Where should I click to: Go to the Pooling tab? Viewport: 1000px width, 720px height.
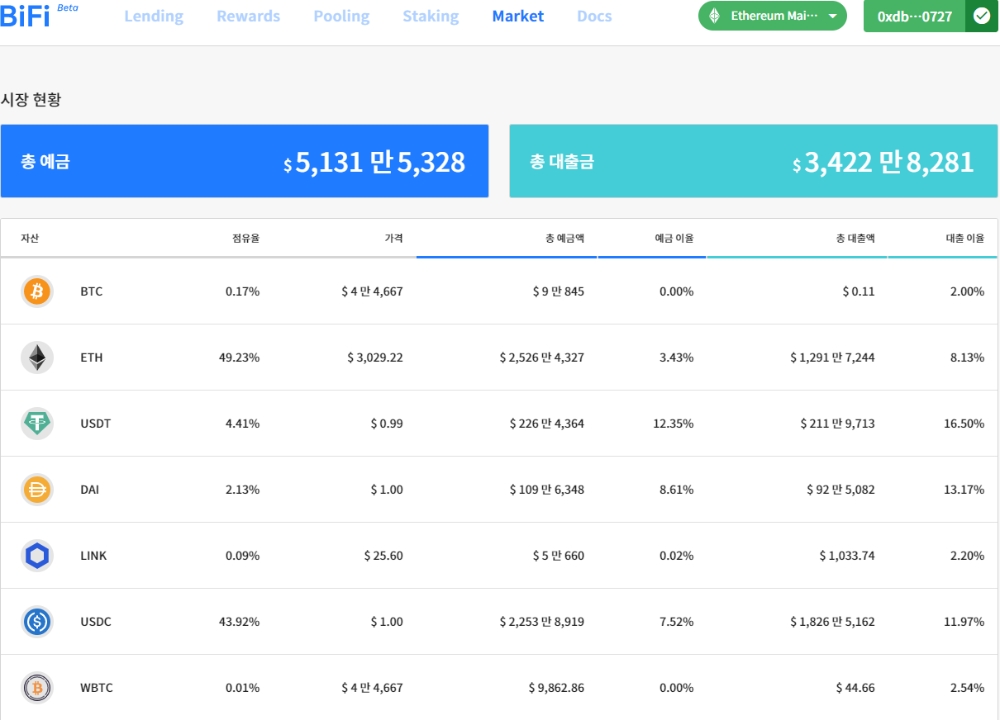click(x=341, y=16)
